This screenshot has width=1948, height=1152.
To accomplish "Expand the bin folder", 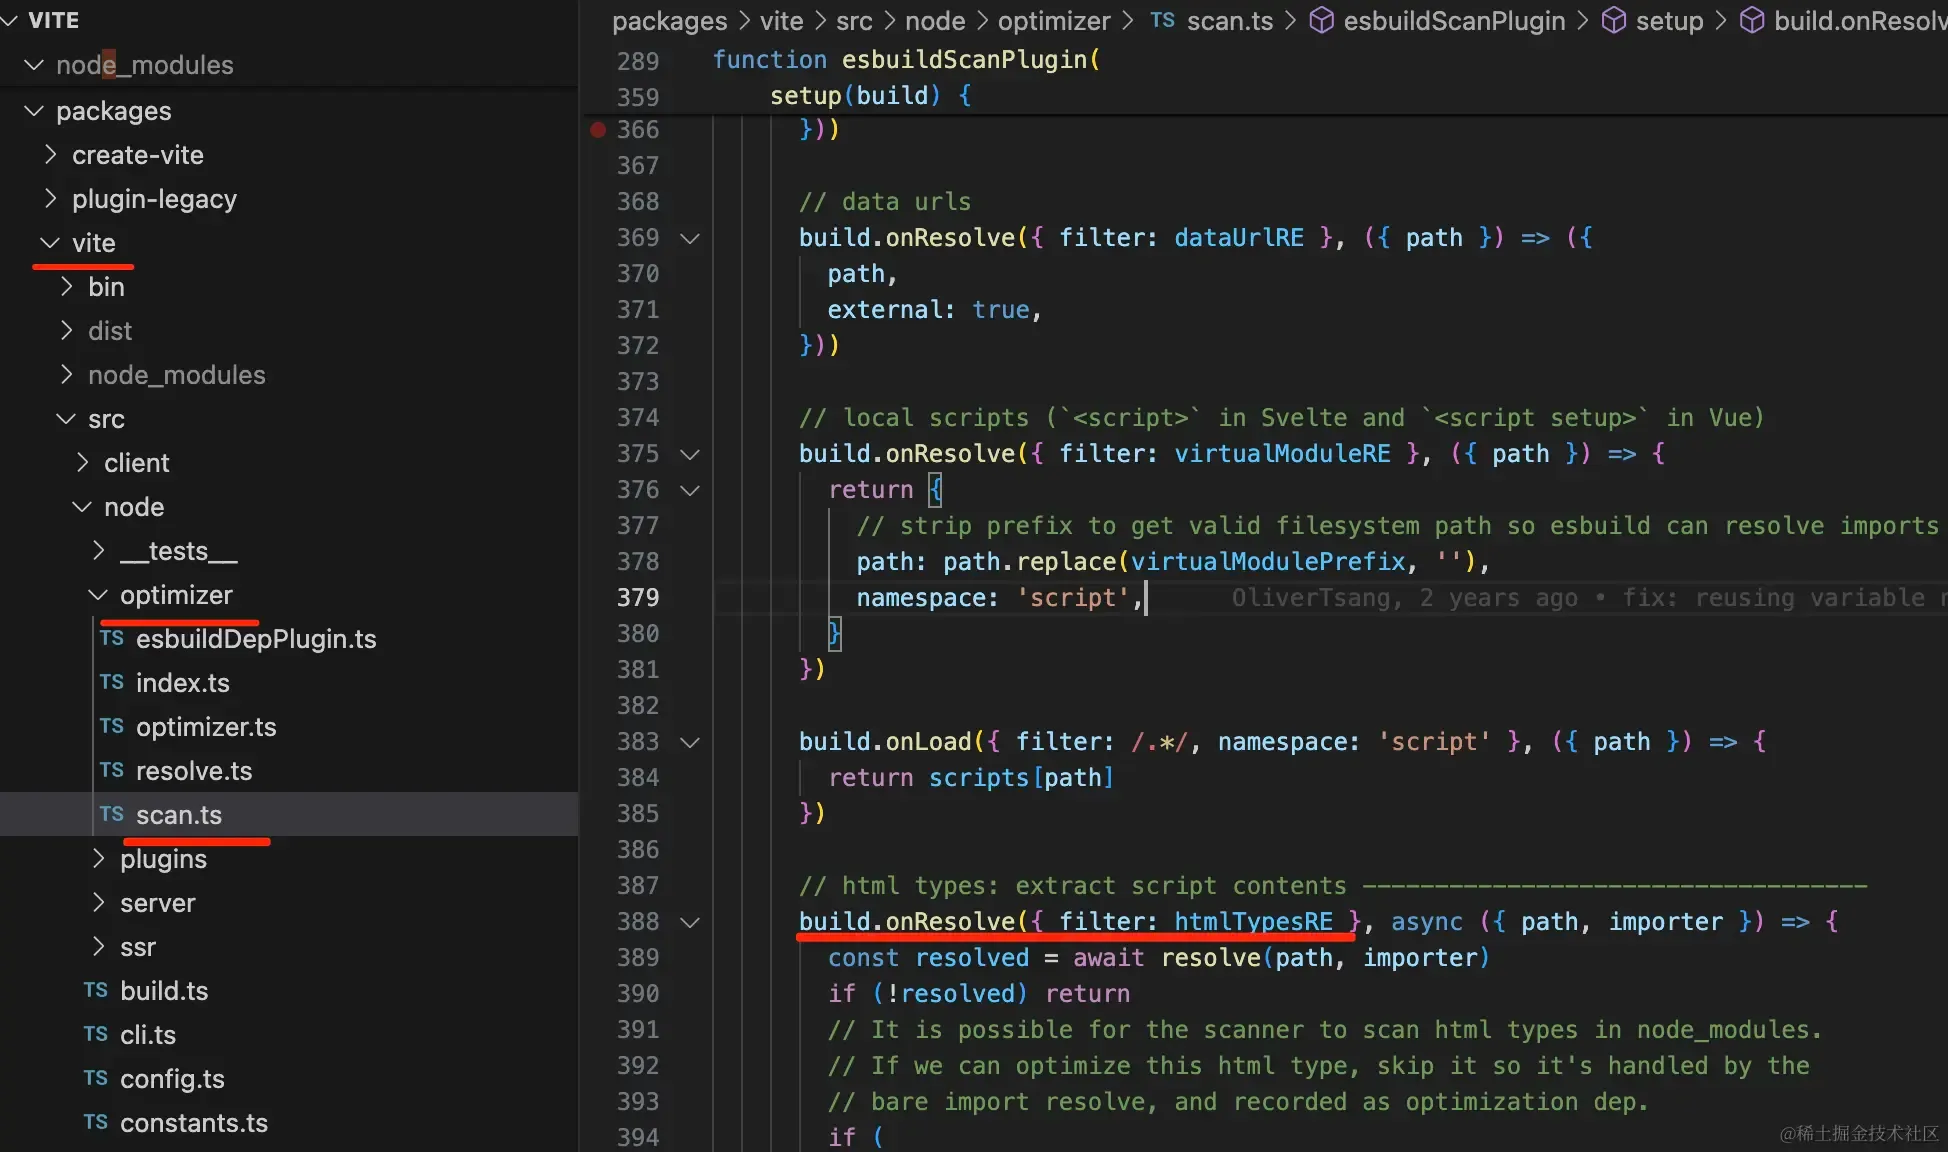I will 66,286.
